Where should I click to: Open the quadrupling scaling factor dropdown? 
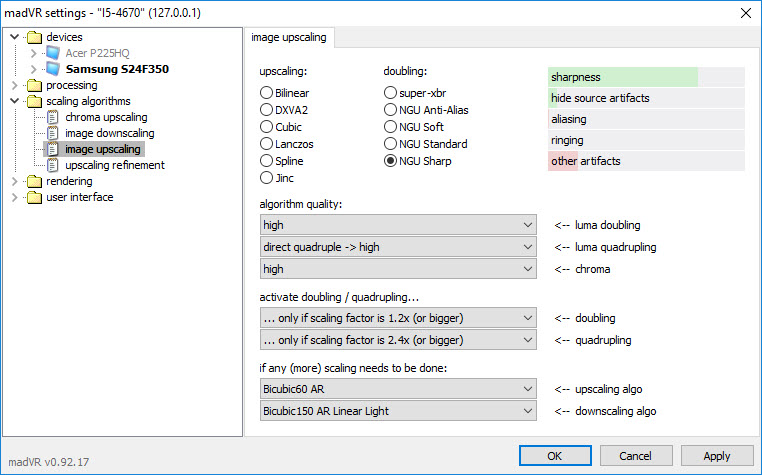point(398,340)
